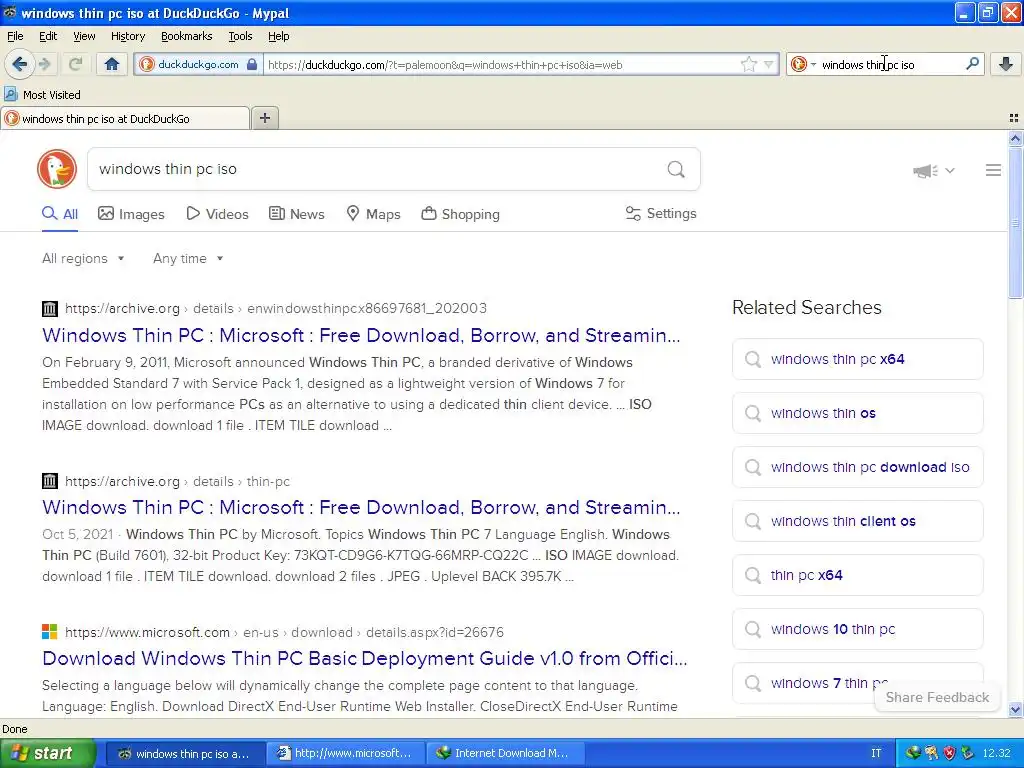
Task: Switch to Shopping results
Action: click(460, 214)
